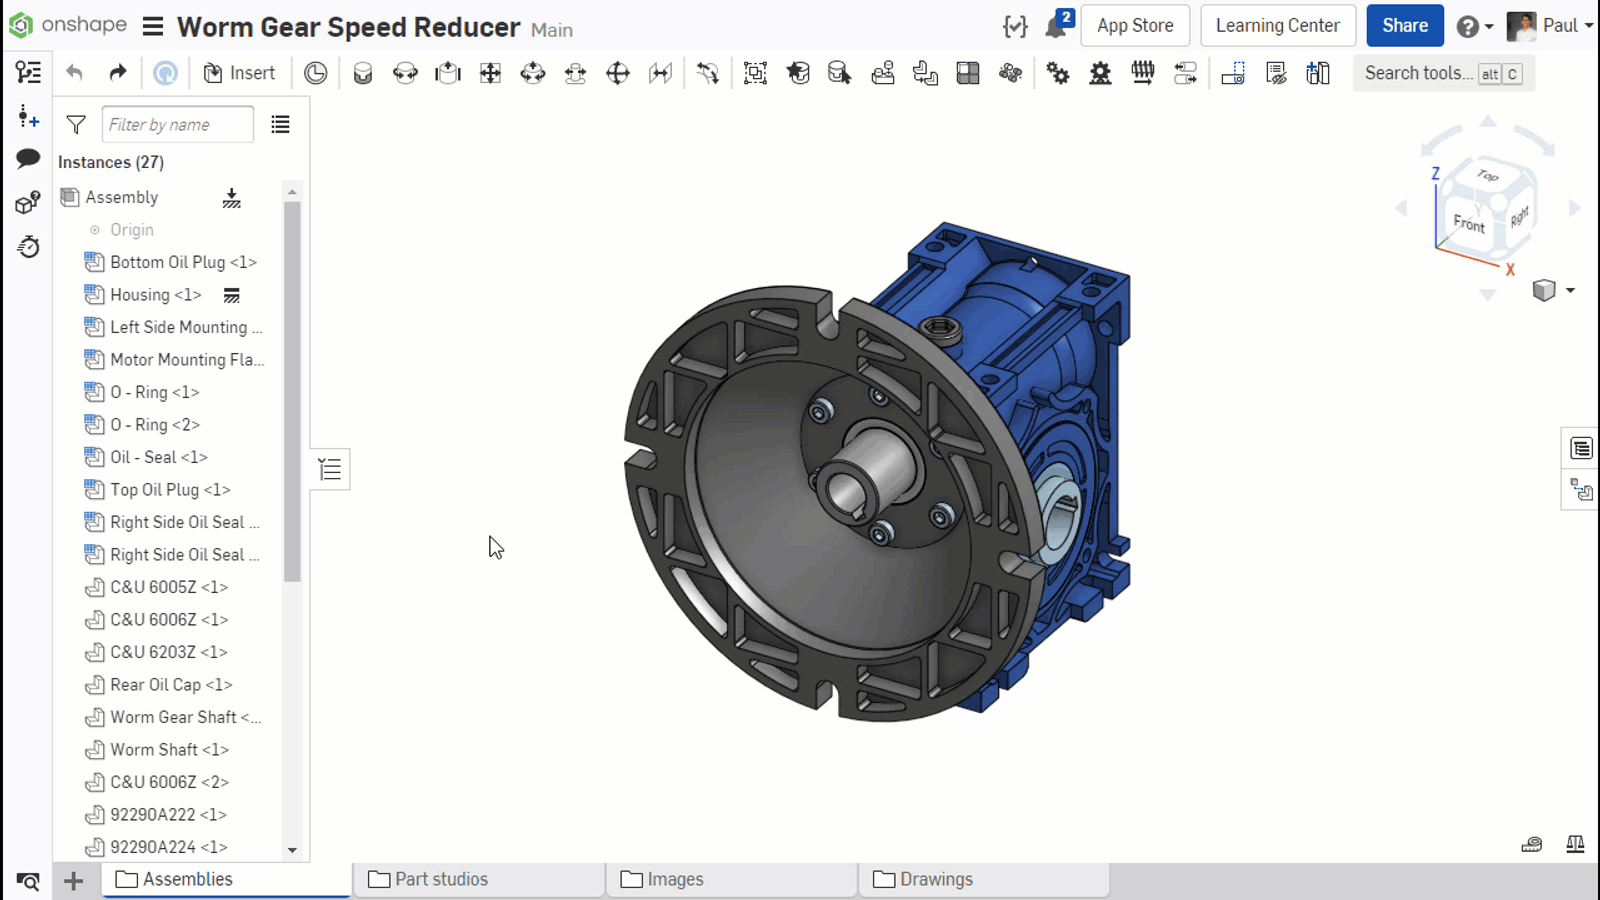Viewport: 1600px width, 900px height.
Task: Click the blue Share button
Action: (x=1404, y=26)
